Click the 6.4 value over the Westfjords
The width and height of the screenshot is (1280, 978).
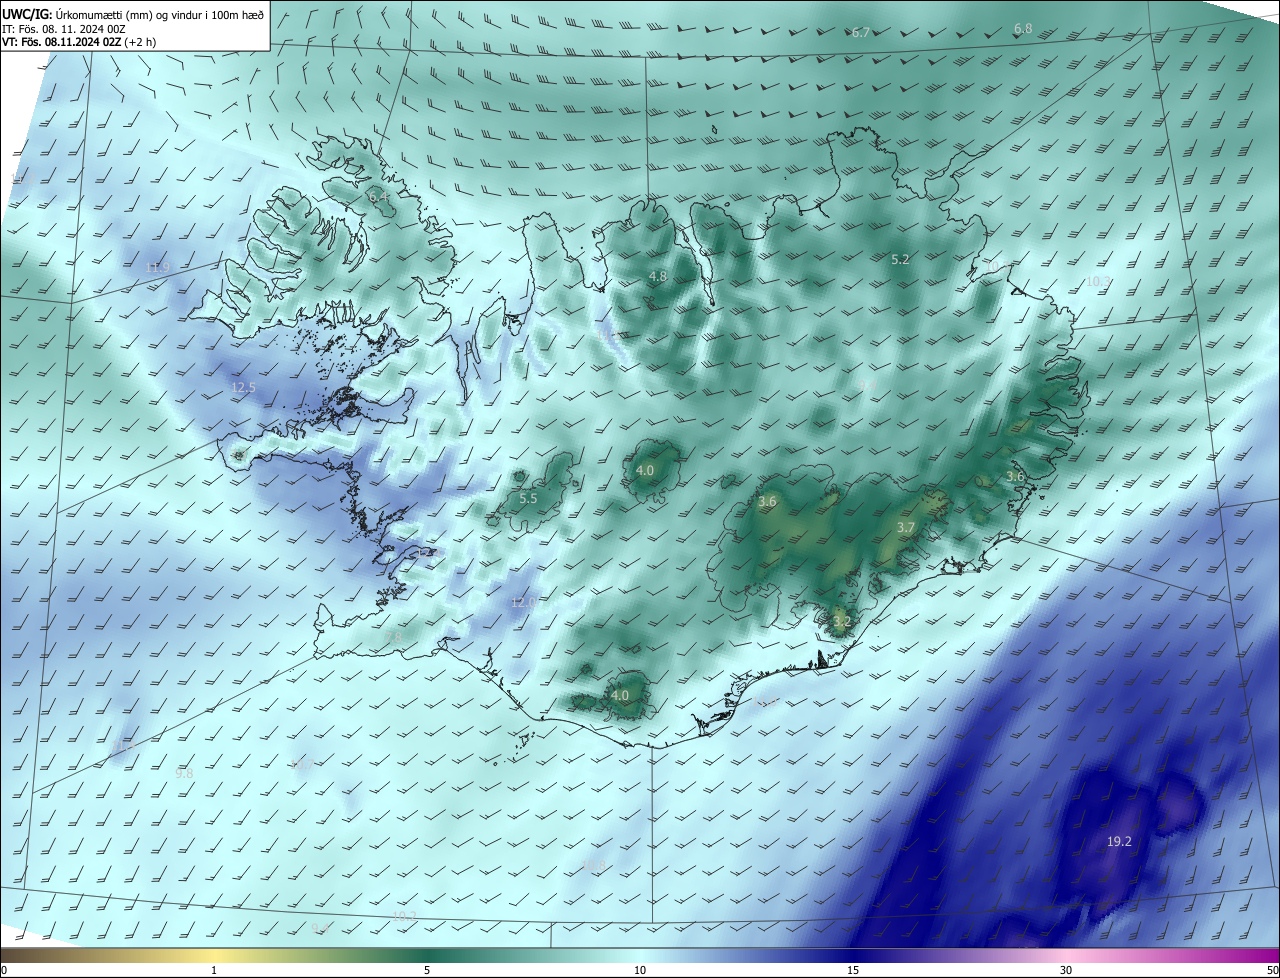(379, 198)
